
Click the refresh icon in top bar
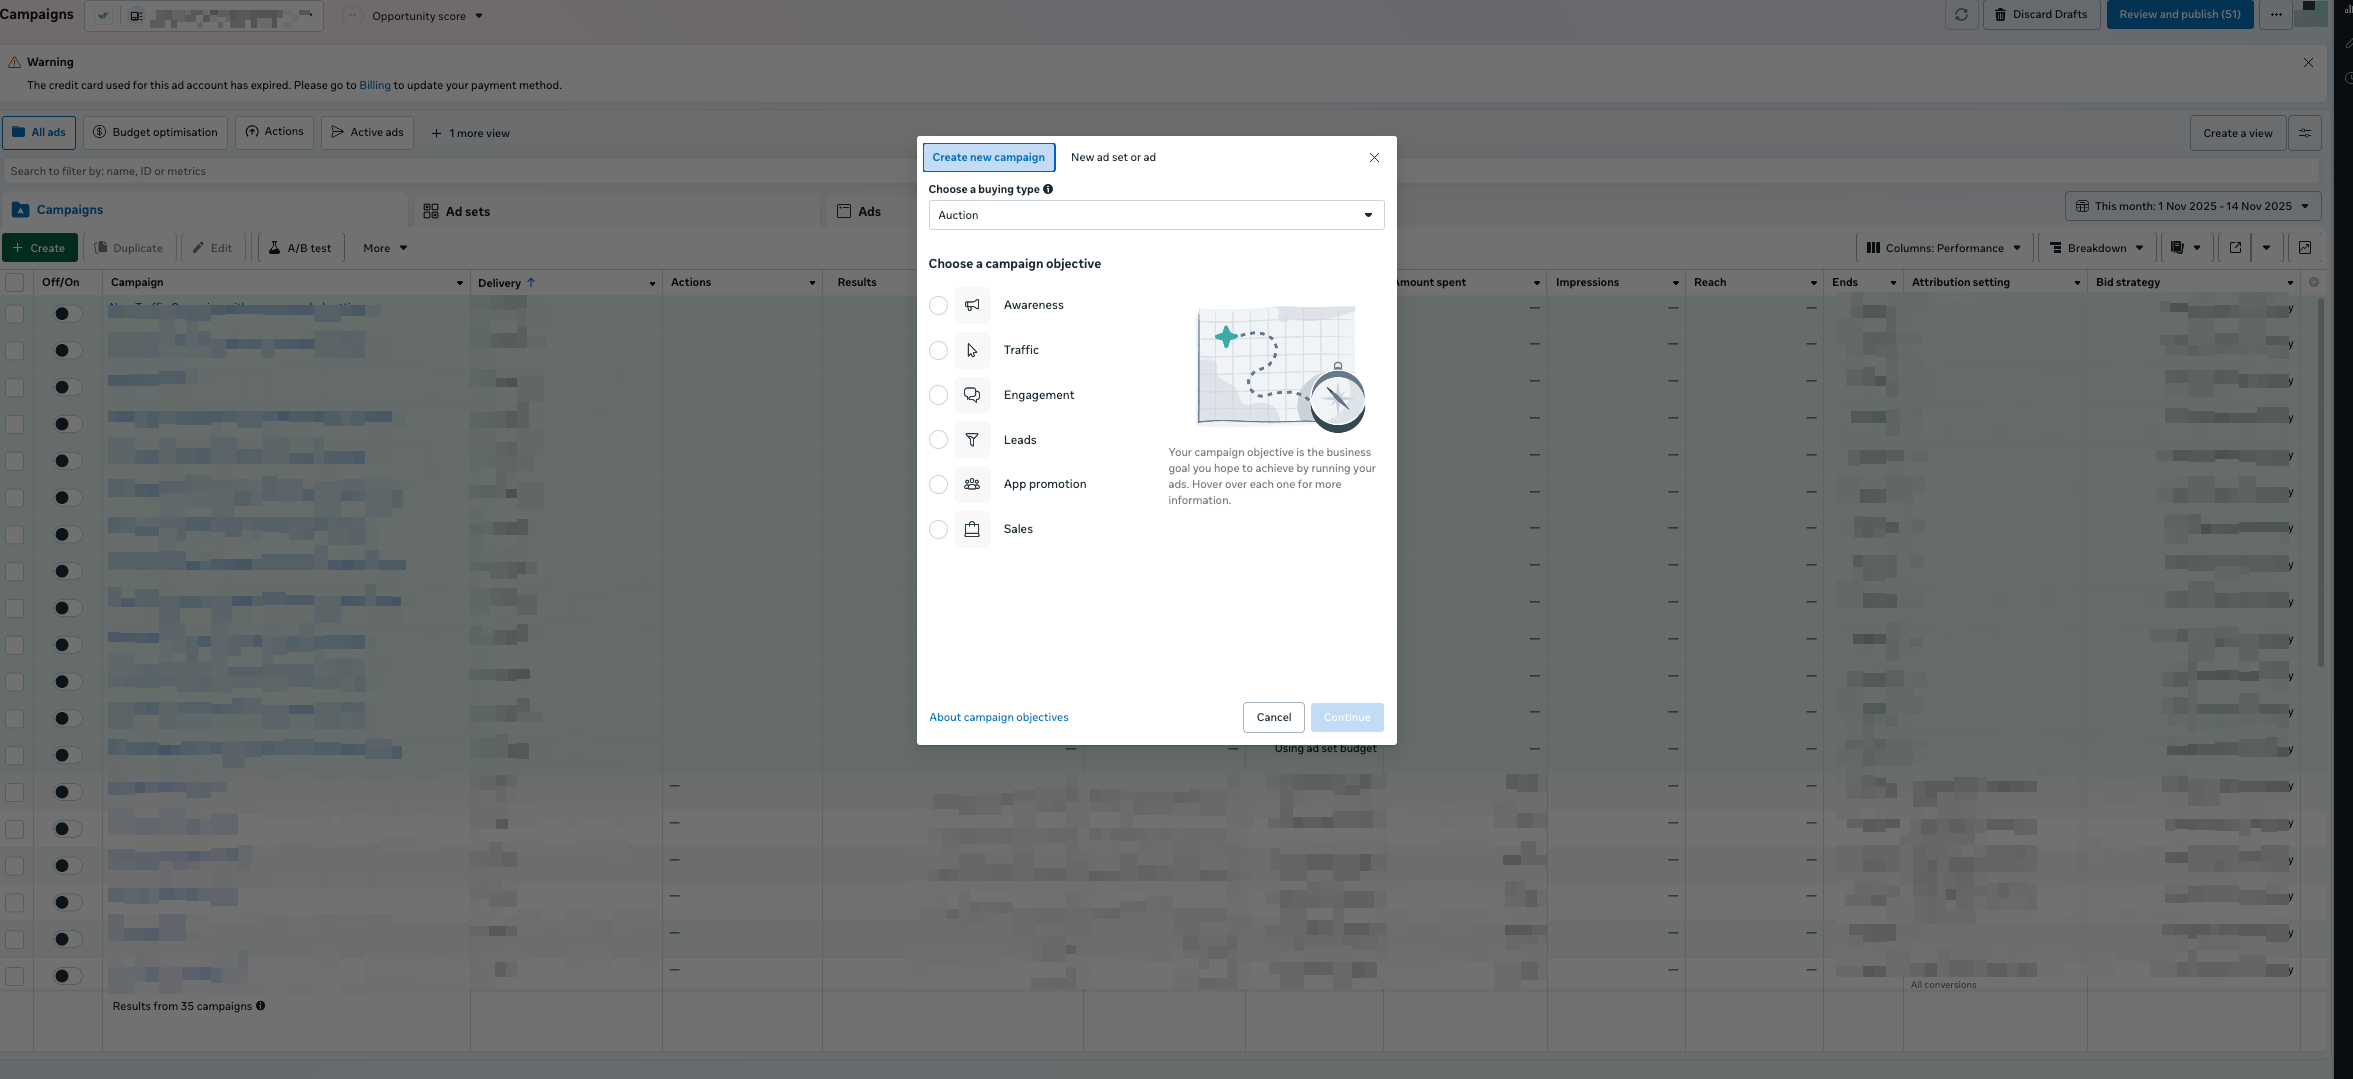tap(1961, 15)
